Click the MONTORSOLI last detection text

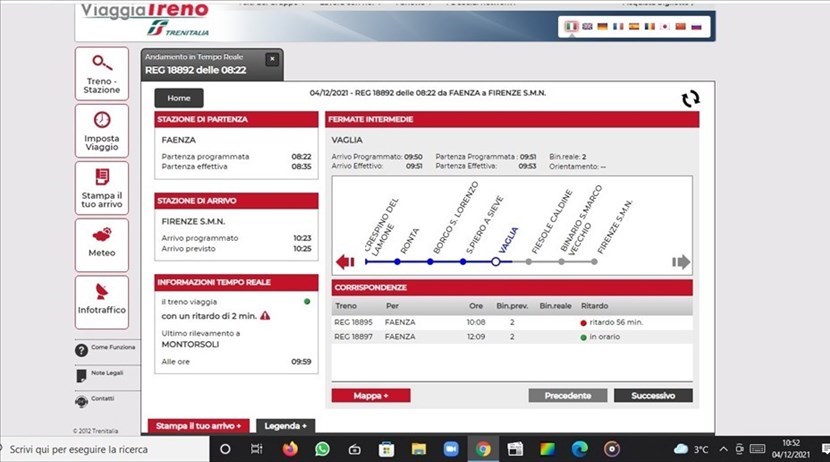point(190,344)
